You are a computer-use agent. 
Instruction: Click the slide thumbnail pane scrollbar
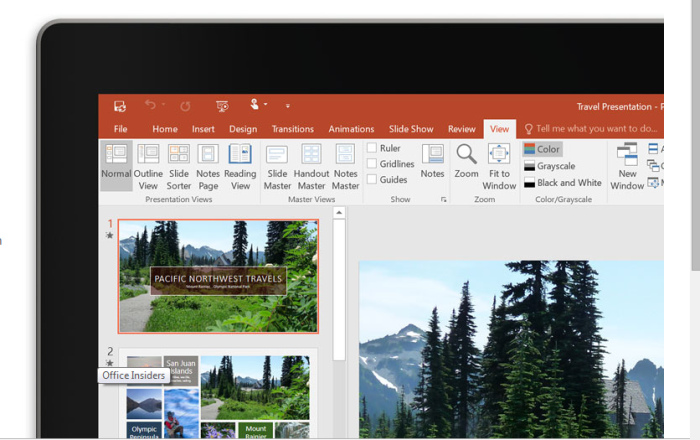339,289
